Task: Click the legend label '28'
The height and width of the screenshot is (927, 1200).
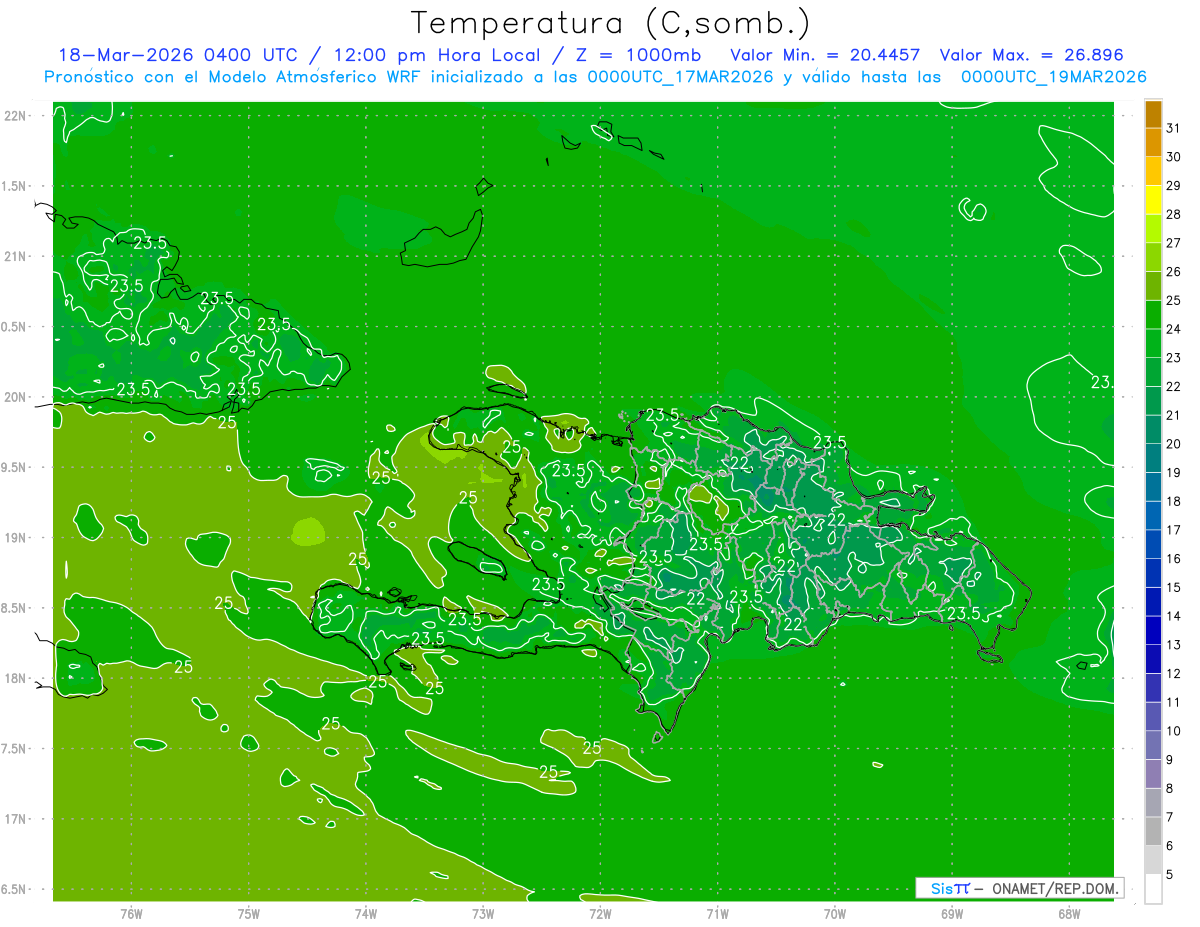Action: [1174, 214]
